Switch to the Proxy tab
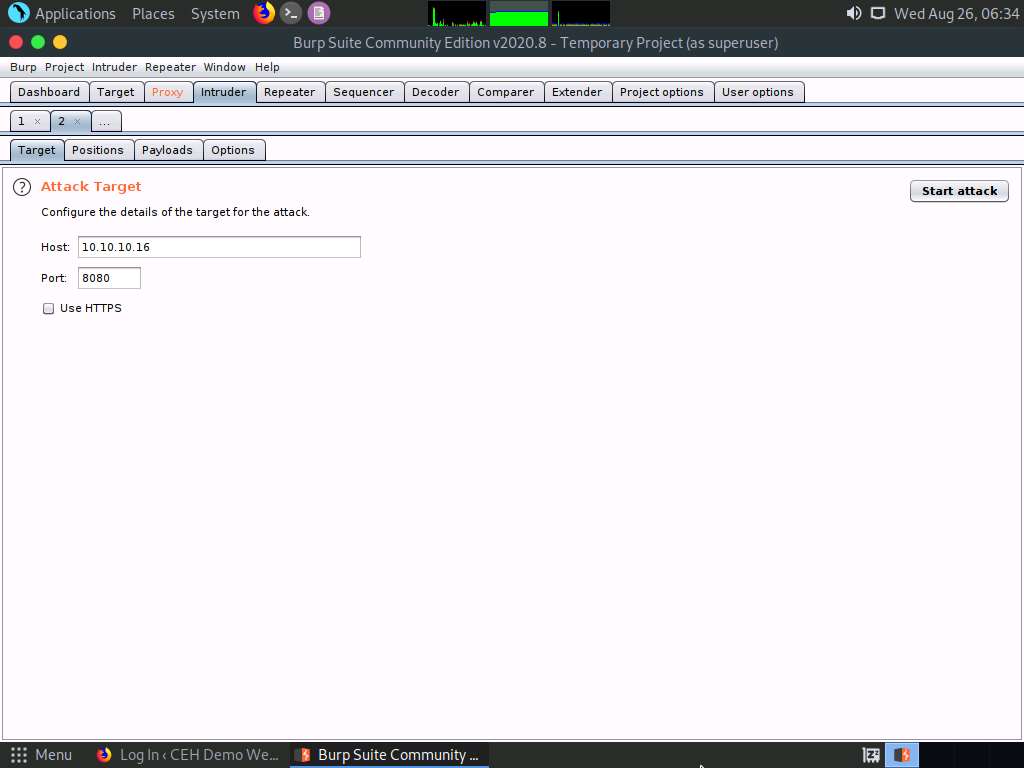Screen dimensions: 1024x768 pyautogui.click(x=168, y=91)
